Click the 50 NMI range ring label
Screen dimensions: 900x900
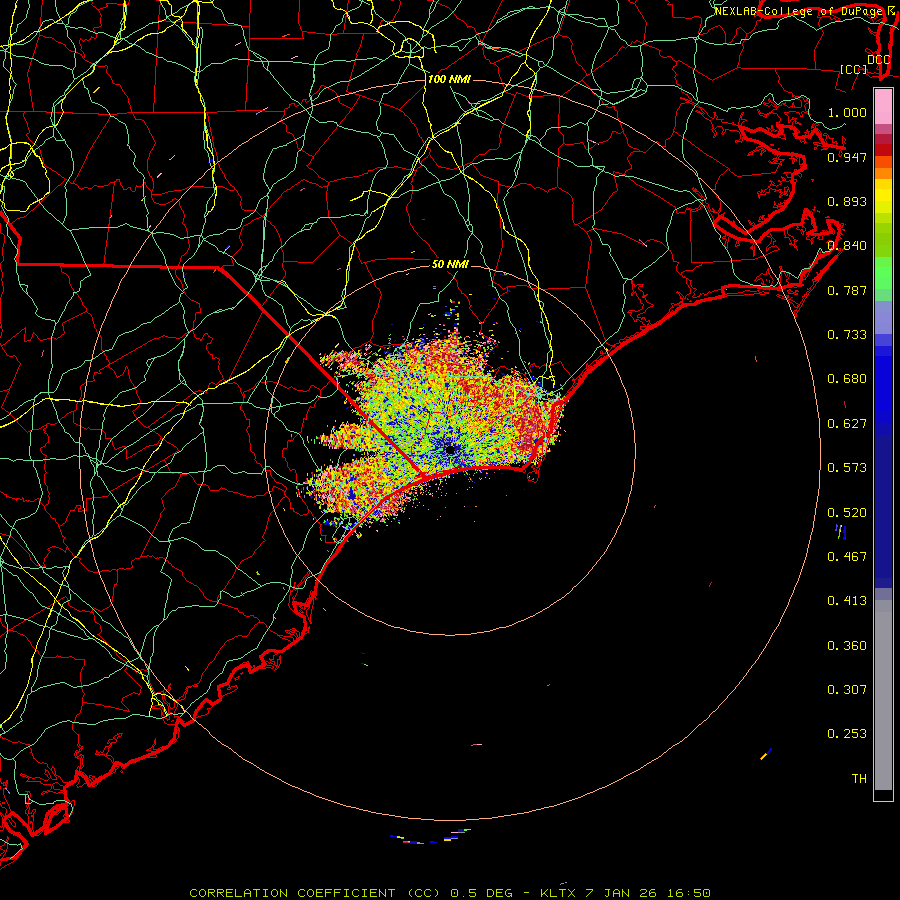pyautogui.click(x=450, y=264)
